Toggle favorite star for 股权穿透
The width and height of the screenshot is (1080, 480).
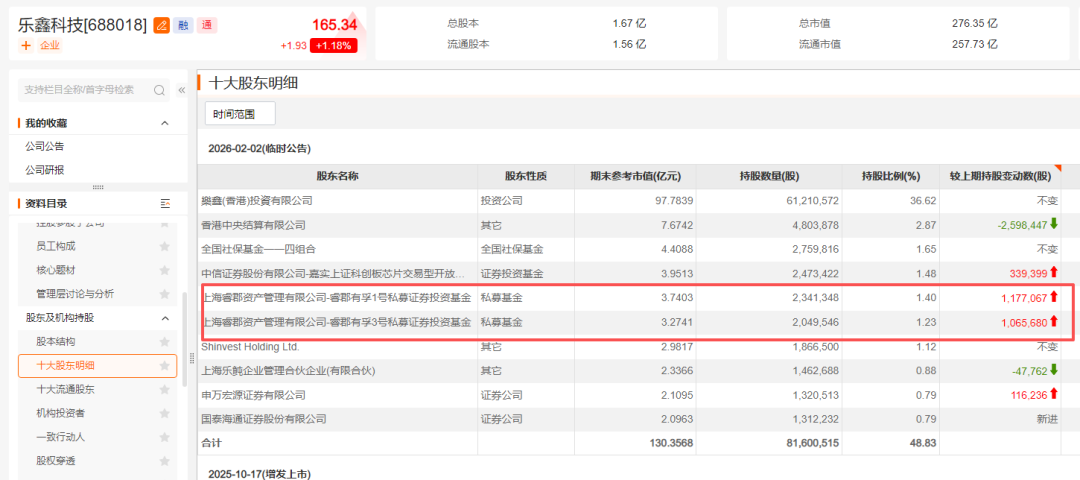(x=164, y=461)
